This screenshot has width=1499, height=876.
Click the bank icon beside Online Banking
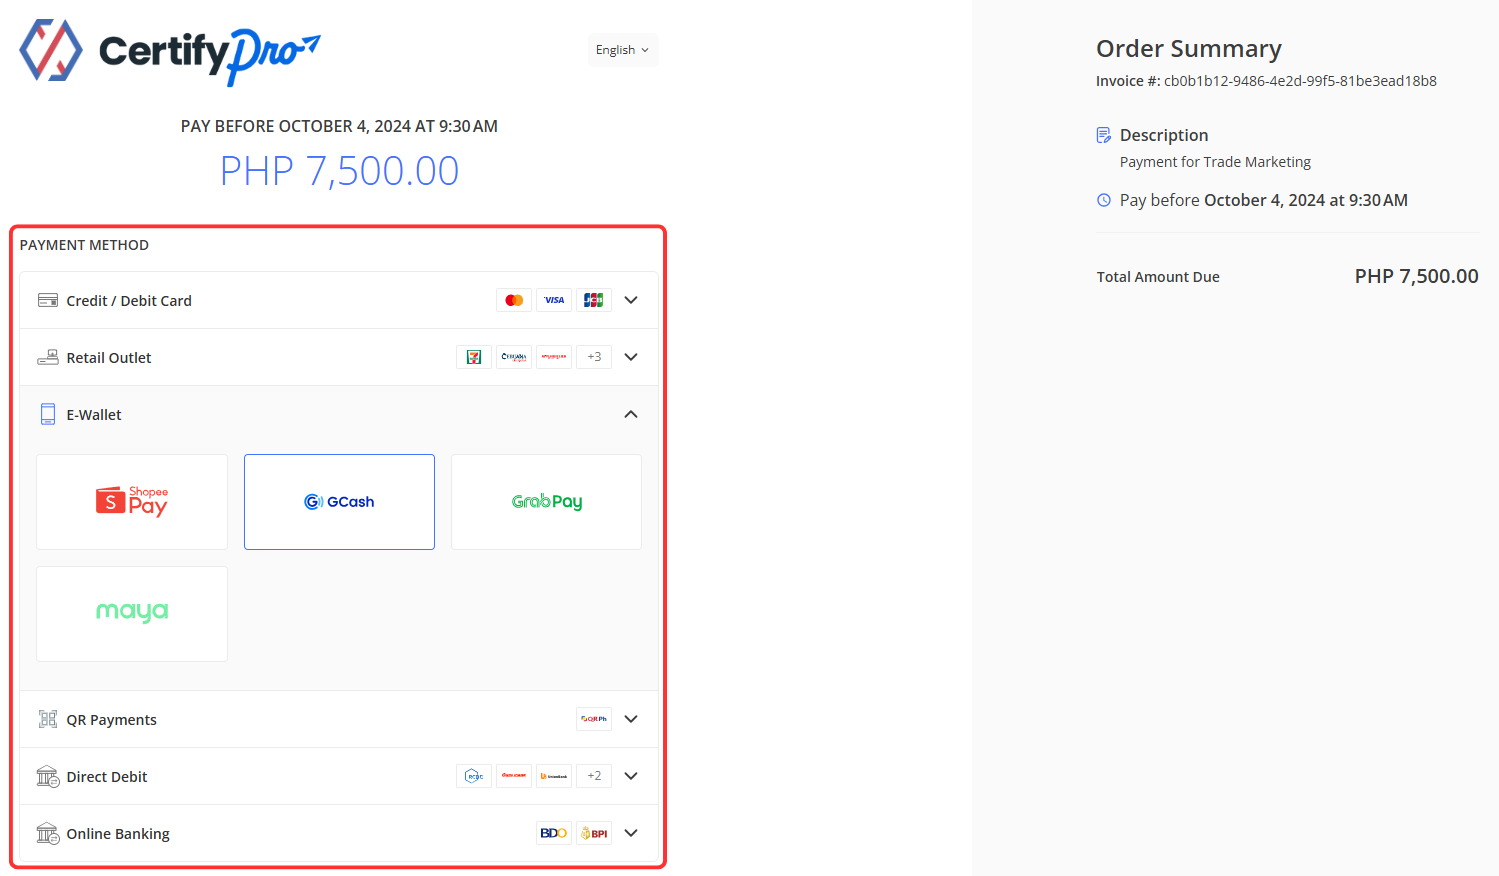click(48, 833)
